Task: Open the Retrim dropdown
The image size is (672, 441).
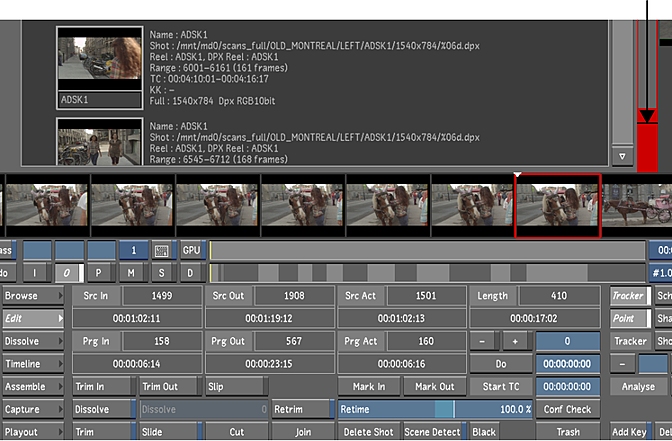Action: tap(303, 409)
